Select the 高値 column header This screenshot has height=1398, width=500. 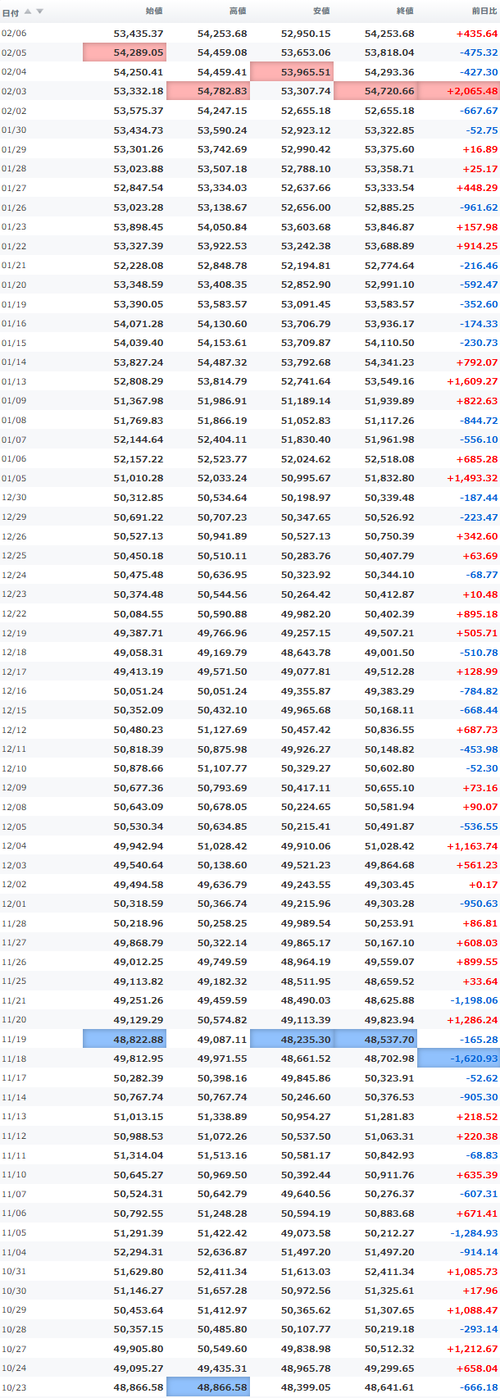[x=238, y=12]
